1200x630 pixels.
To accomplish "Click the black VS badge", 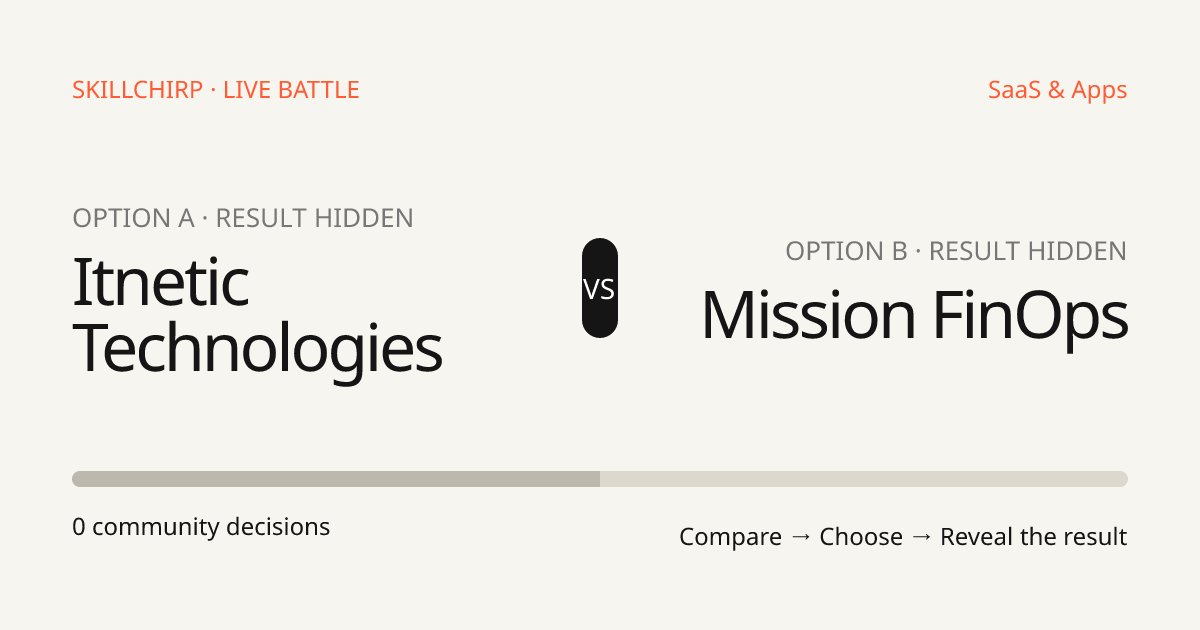I will coord(600,288).
